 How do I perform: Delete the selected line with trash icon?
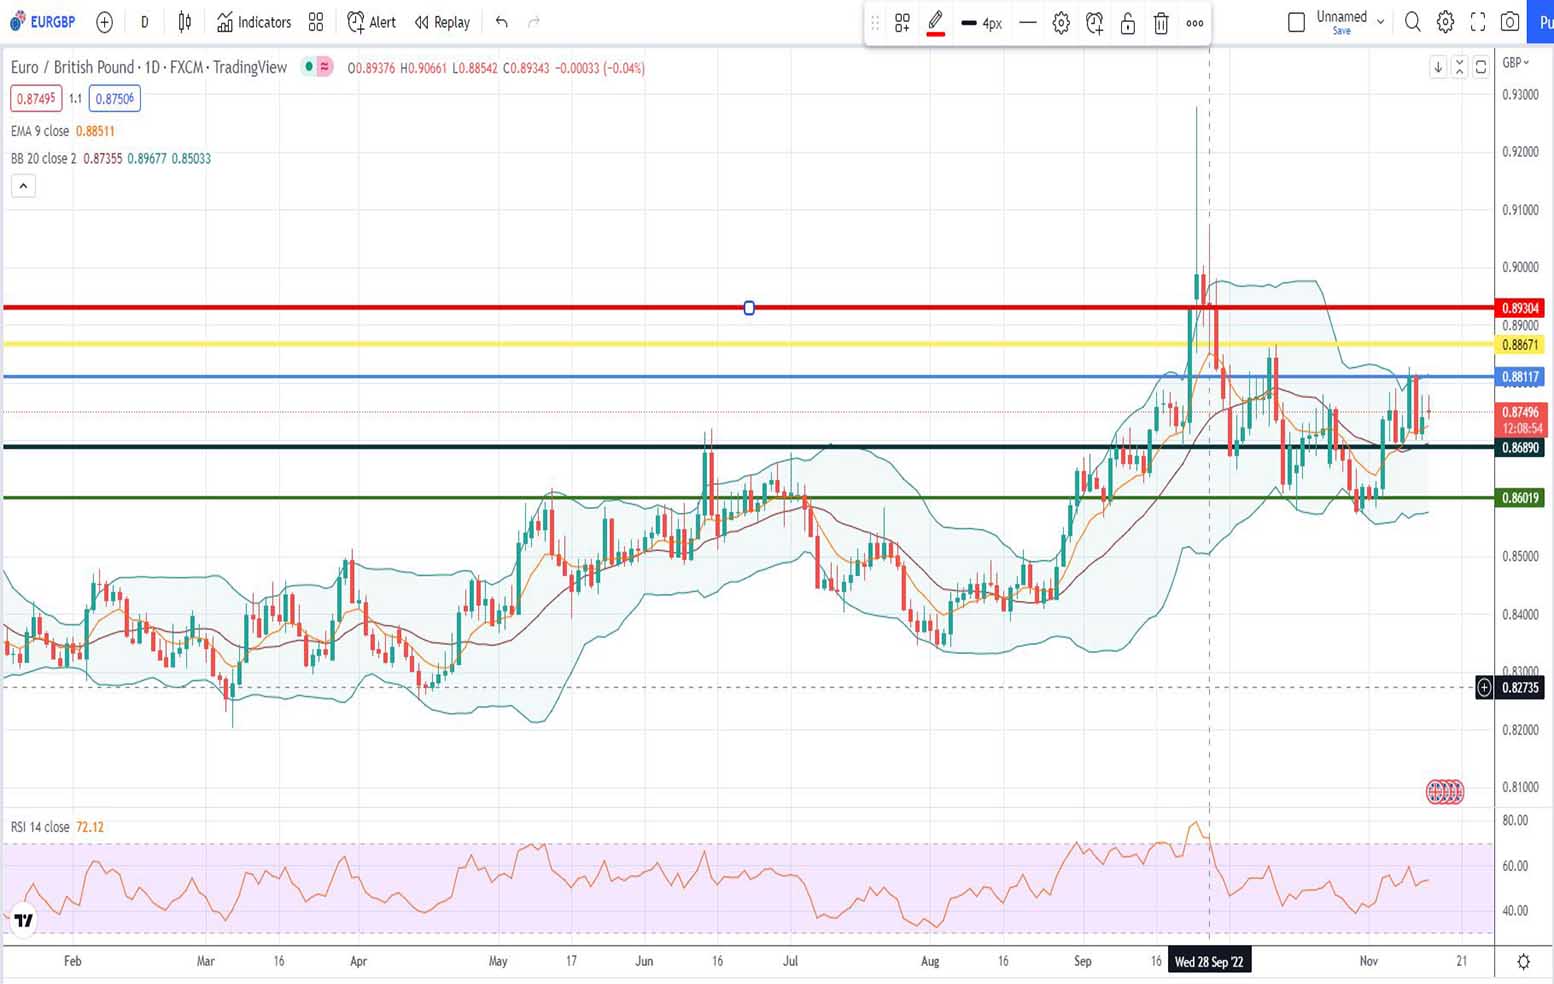pos(1161,23)
